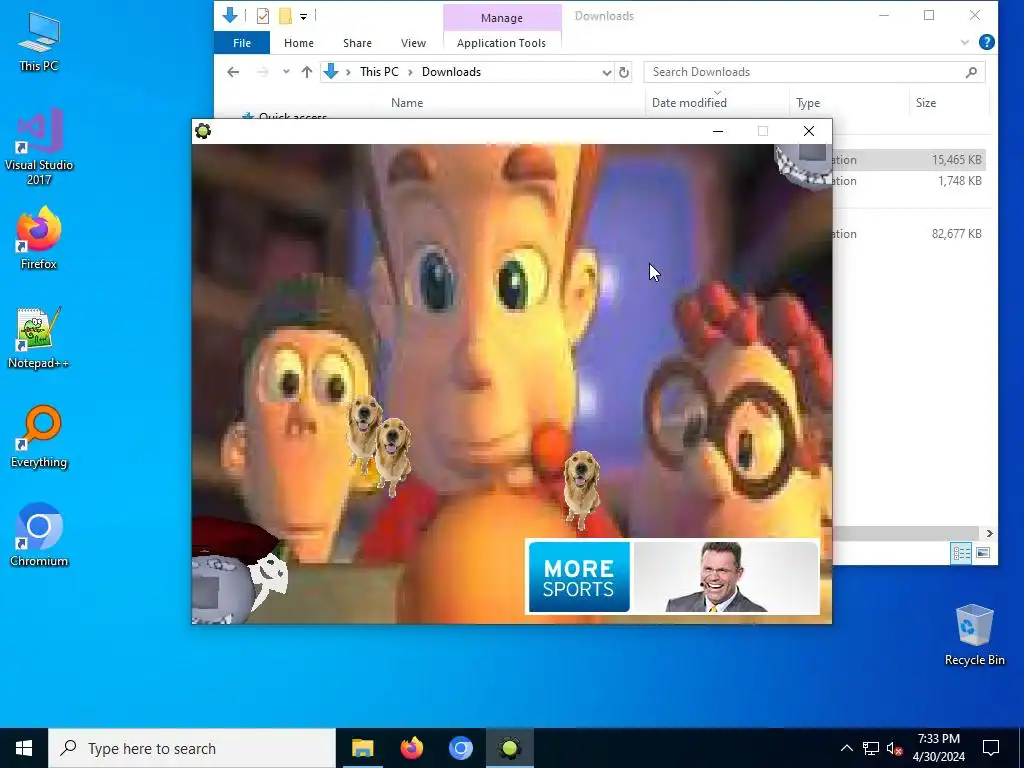Click the white ghost mask sprite
The image size is (1024, 768).
(269, 578)
